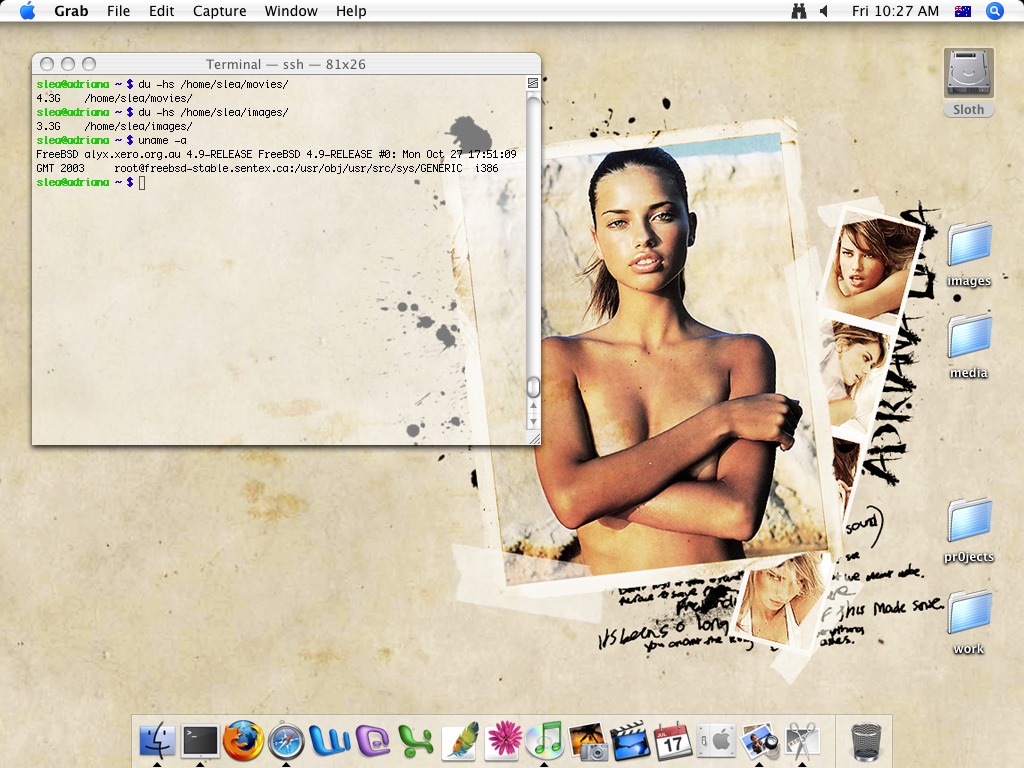The image size is (1024, 768).
Task: Click the Spotlight search icon
Action: tap(995, 11)
